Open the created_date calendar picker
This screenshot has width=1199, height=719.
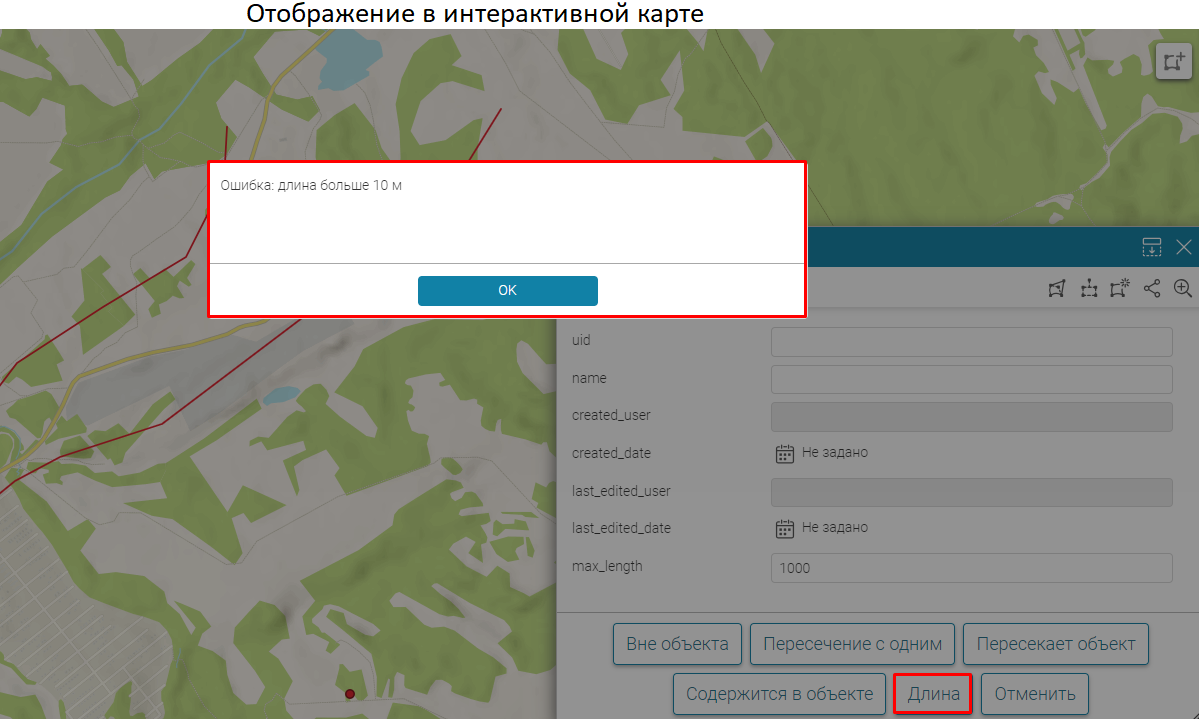point(785,453)
